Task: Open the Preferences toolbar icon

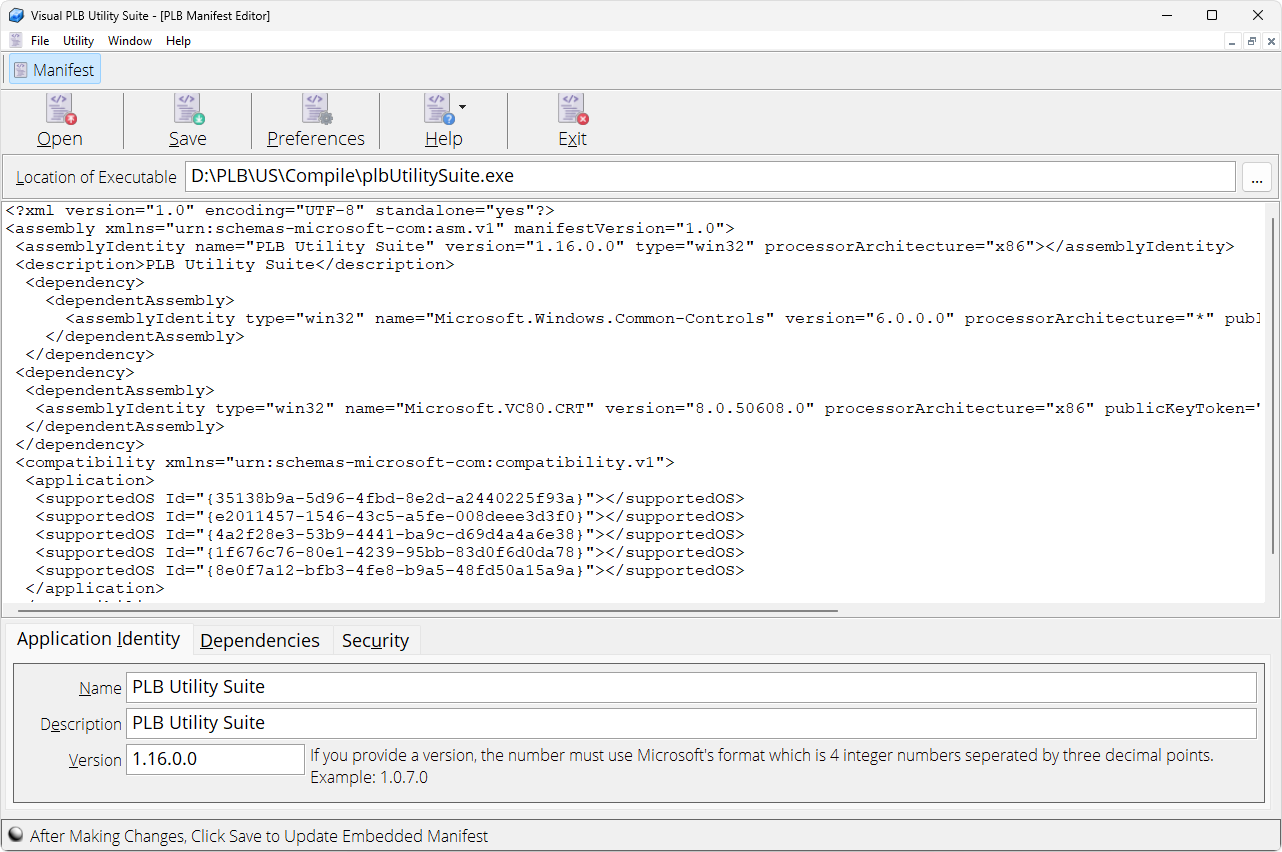Action: [x=316, y=108]
